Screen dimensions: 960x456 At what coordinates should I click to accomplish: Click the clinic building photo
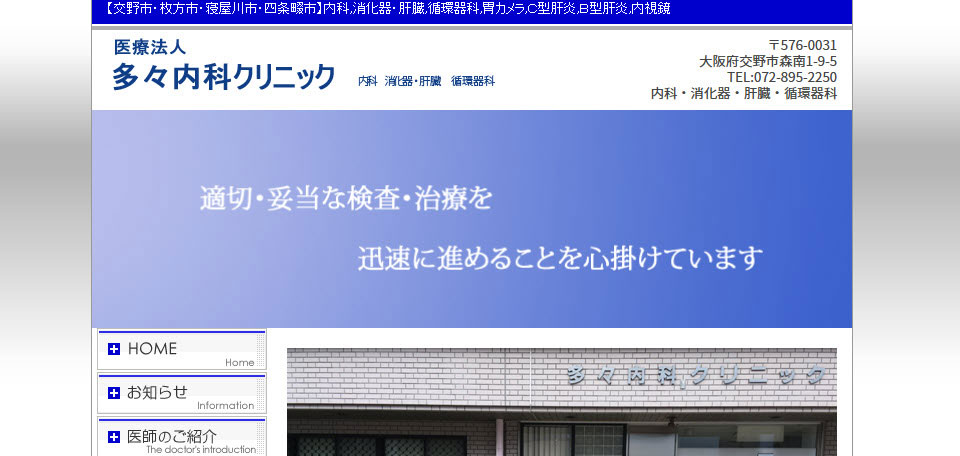pyautogui.click(x=561, y=402)
